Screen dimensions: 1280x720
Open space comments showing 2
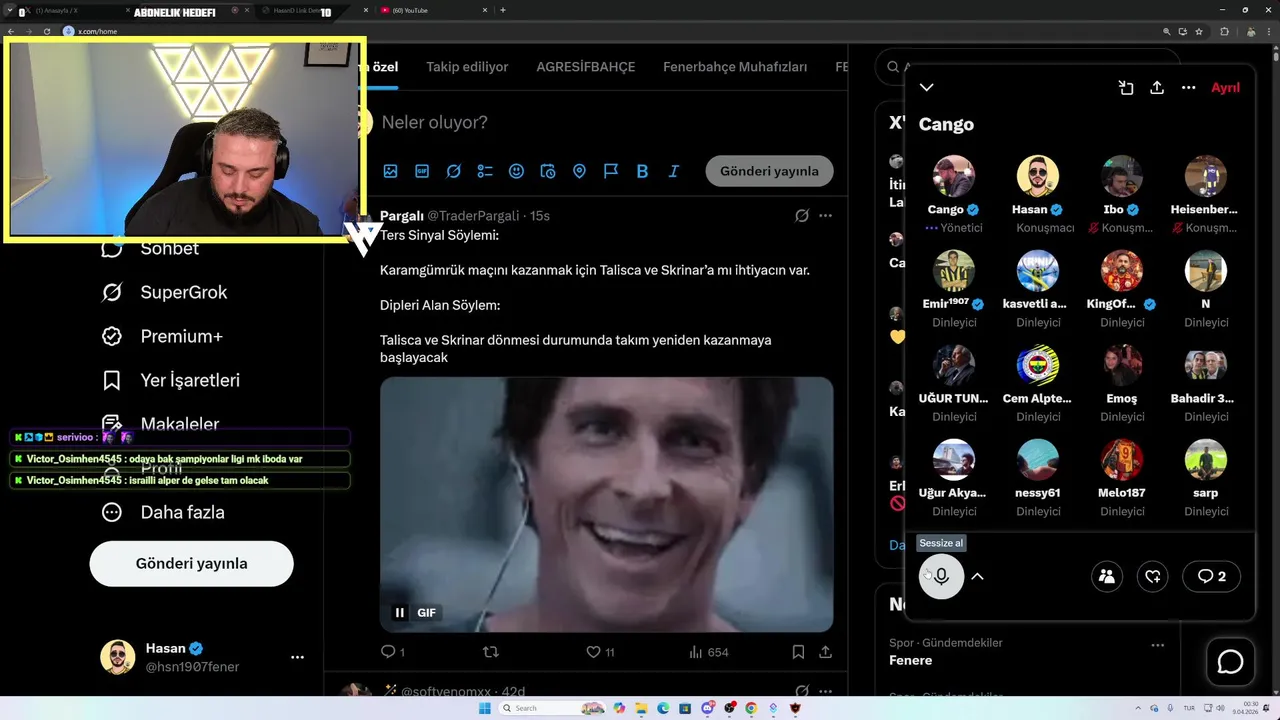pyautogui.click(x=1212, y=576)
